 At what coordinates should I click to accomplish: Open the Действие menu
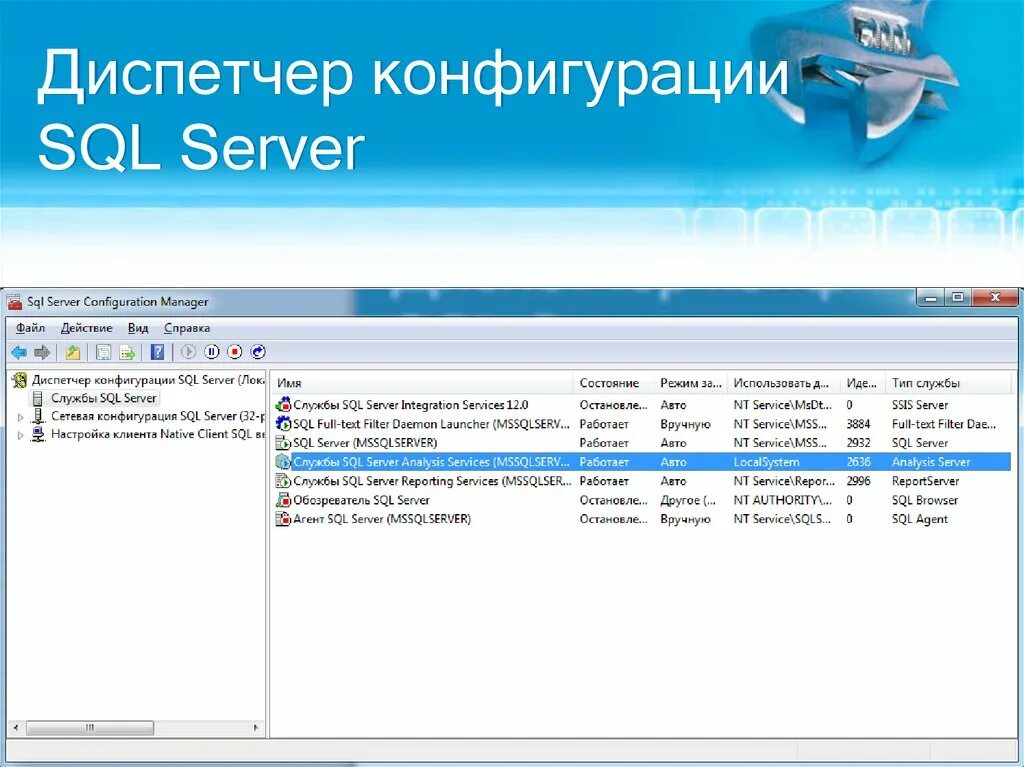[86, 328]
